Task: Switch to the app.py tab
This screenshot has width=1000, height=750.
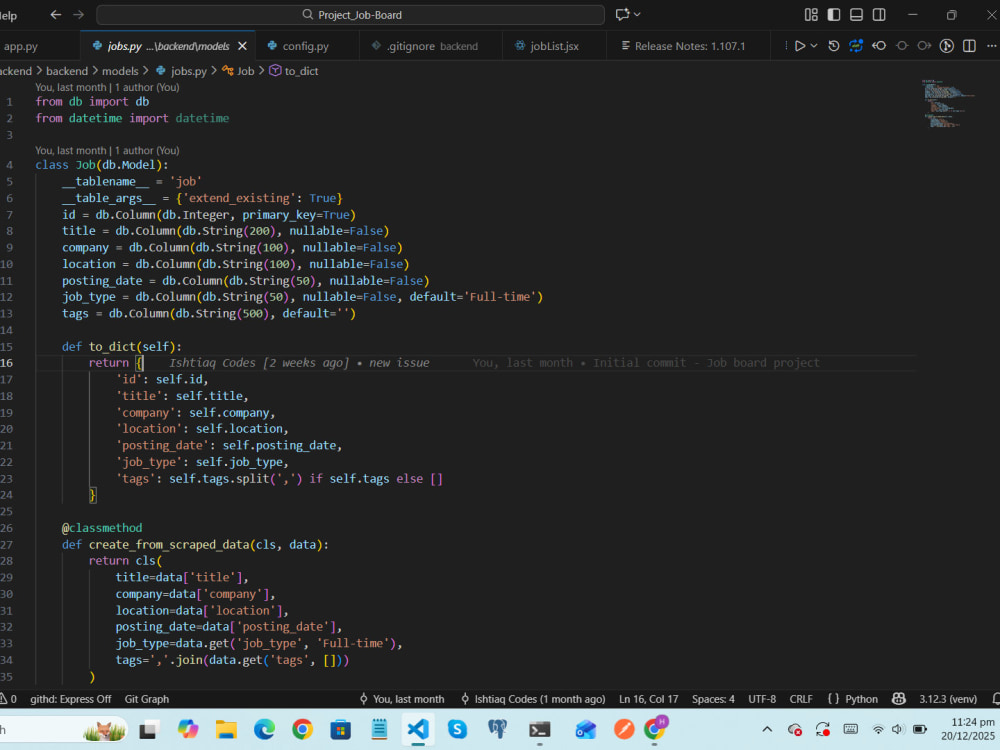Action: pos(20,46)
